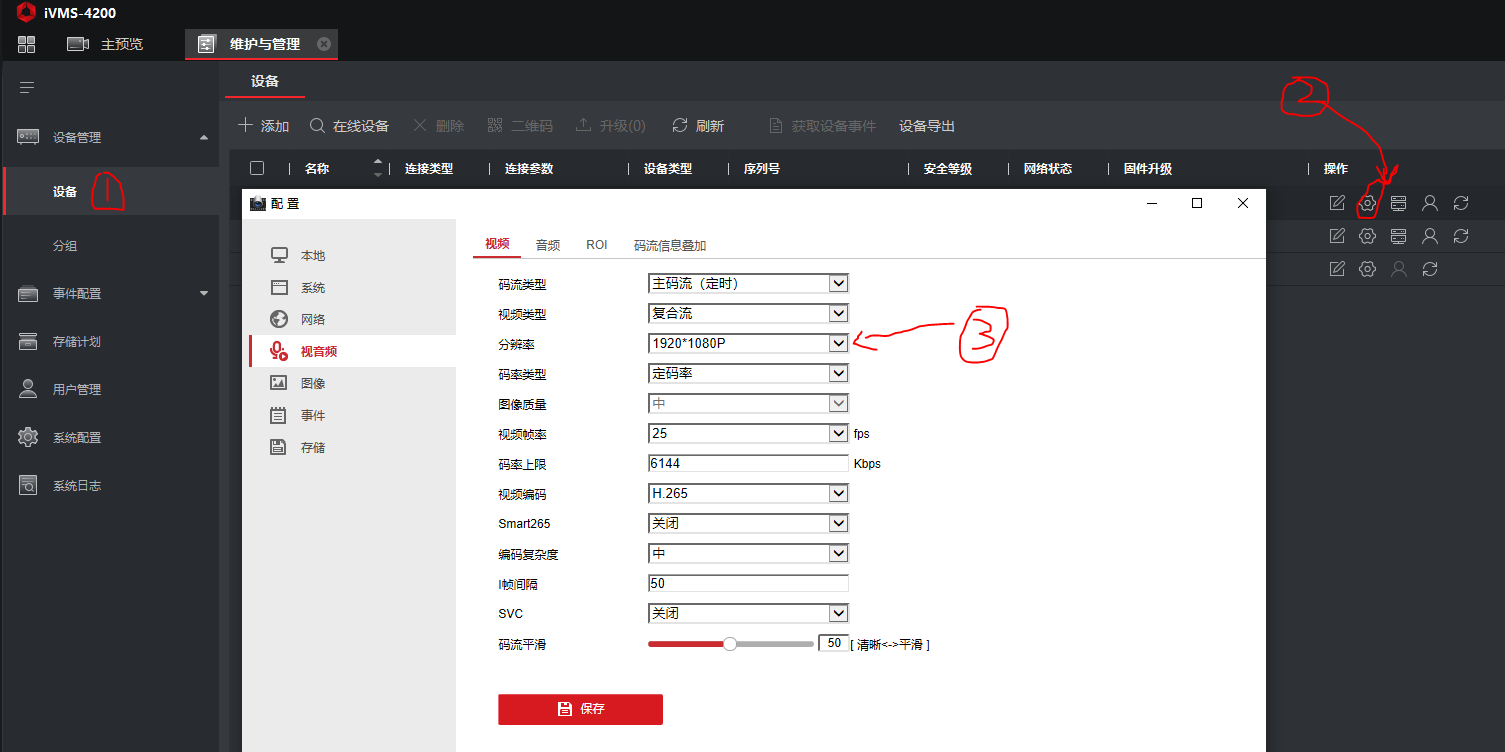This screenshot has height=752, width=1505.
Task: Open the 码流类型 dropdown
Action: 748,283
